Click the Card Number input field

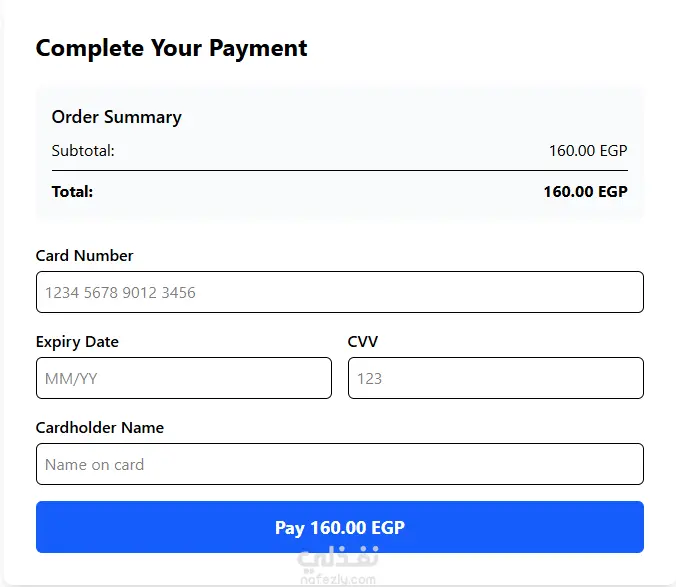[339, 292]
